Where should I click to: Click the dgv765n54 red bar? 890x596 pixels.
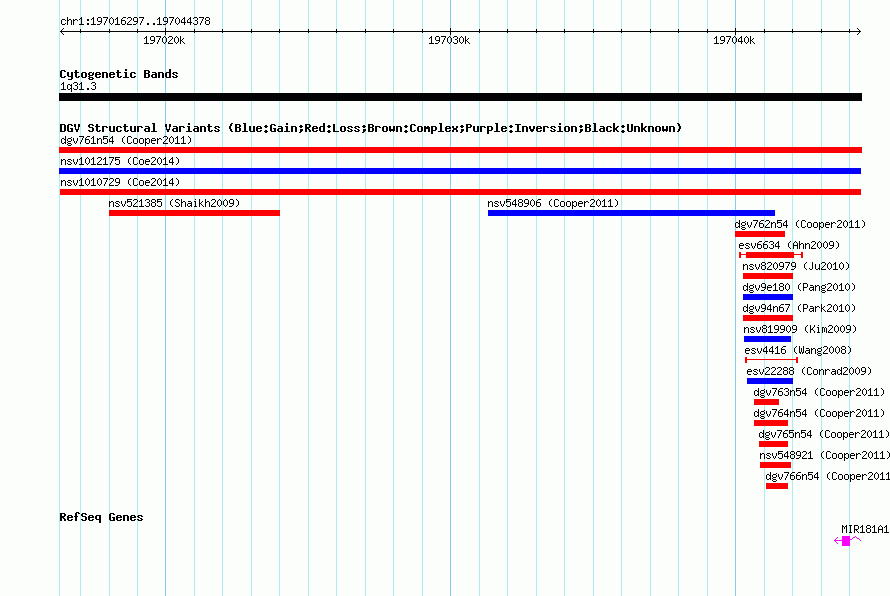[774, 444]
